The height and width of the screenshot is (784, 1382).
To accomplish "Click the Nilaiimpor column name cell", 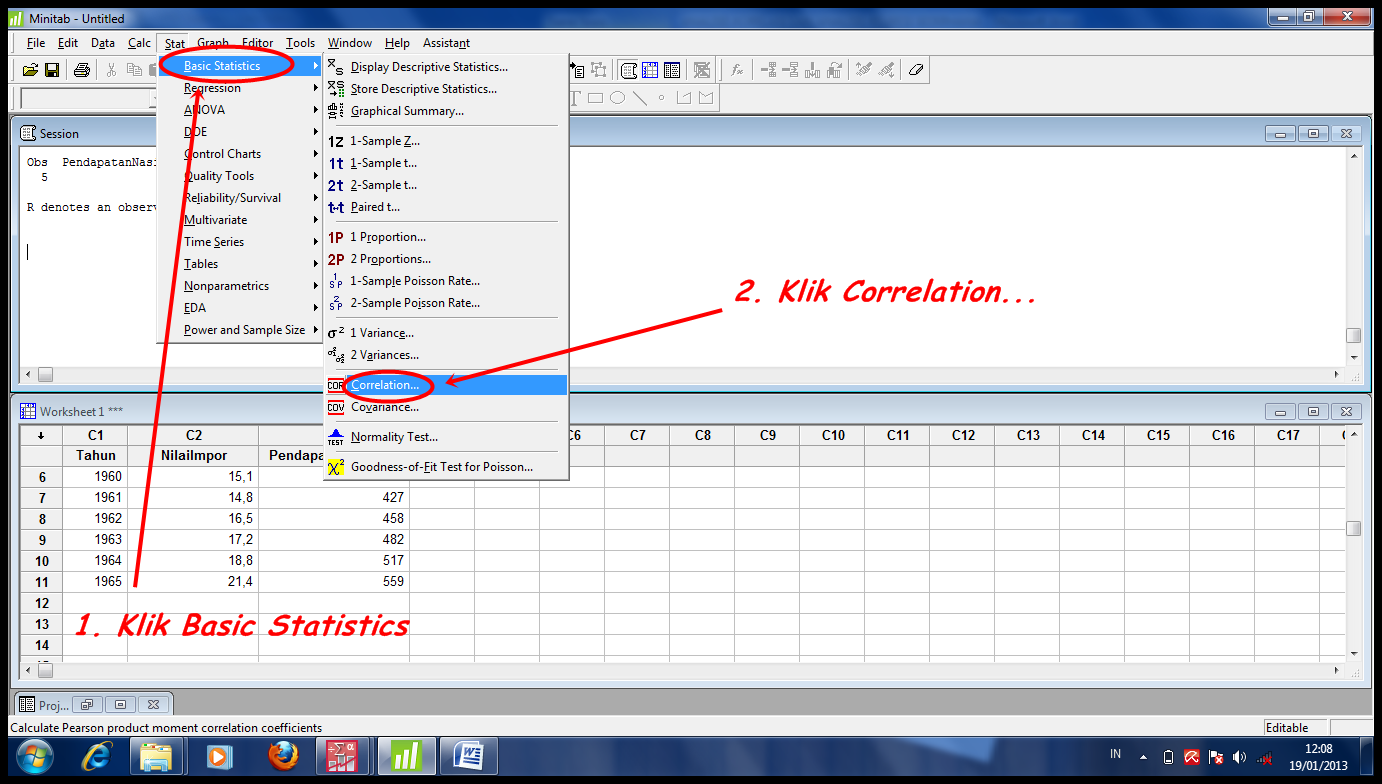I will [x=193, y=455].
